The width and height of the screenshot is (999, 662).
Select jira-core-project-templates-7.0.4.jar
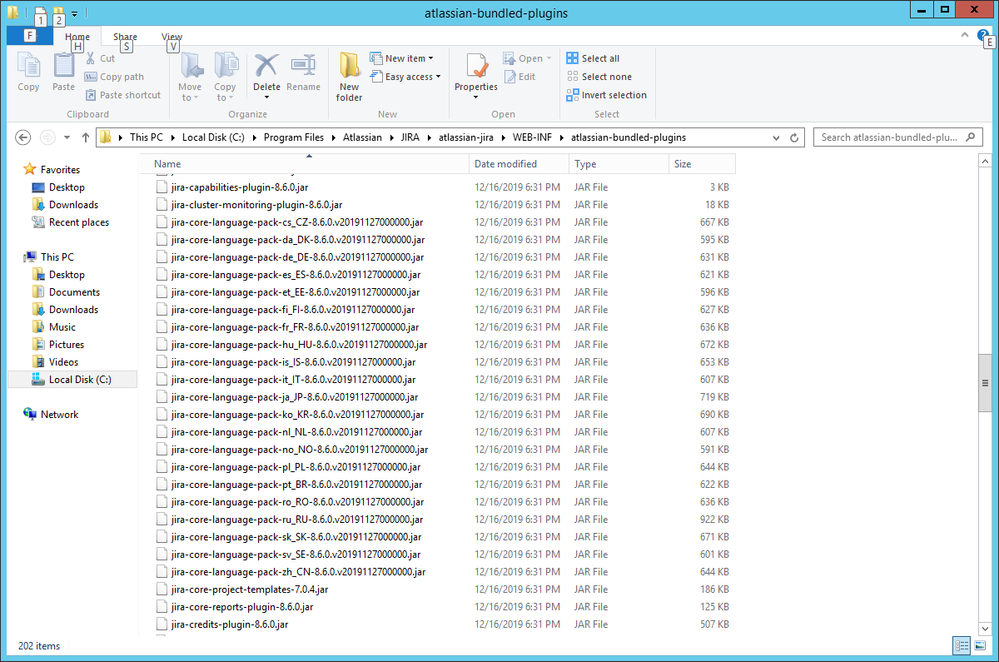click(x=250, y=589)
